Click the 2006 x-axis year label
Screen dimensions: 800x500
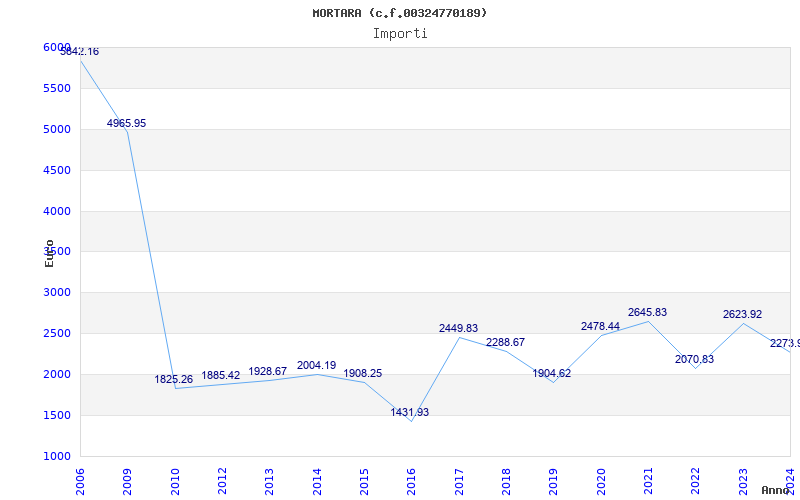coord(80,481)
